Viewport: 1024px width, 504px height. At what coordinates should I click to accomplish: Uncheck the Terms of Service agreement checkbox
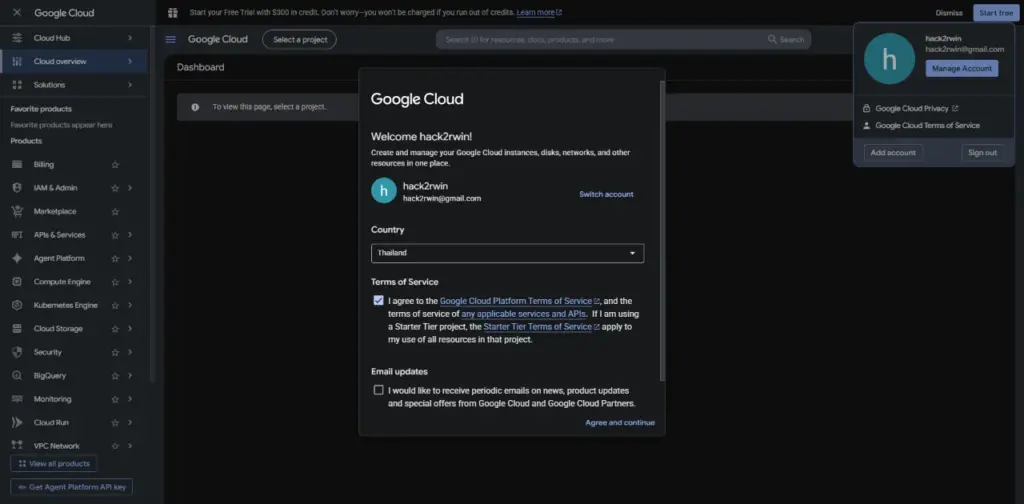(378, 300)
